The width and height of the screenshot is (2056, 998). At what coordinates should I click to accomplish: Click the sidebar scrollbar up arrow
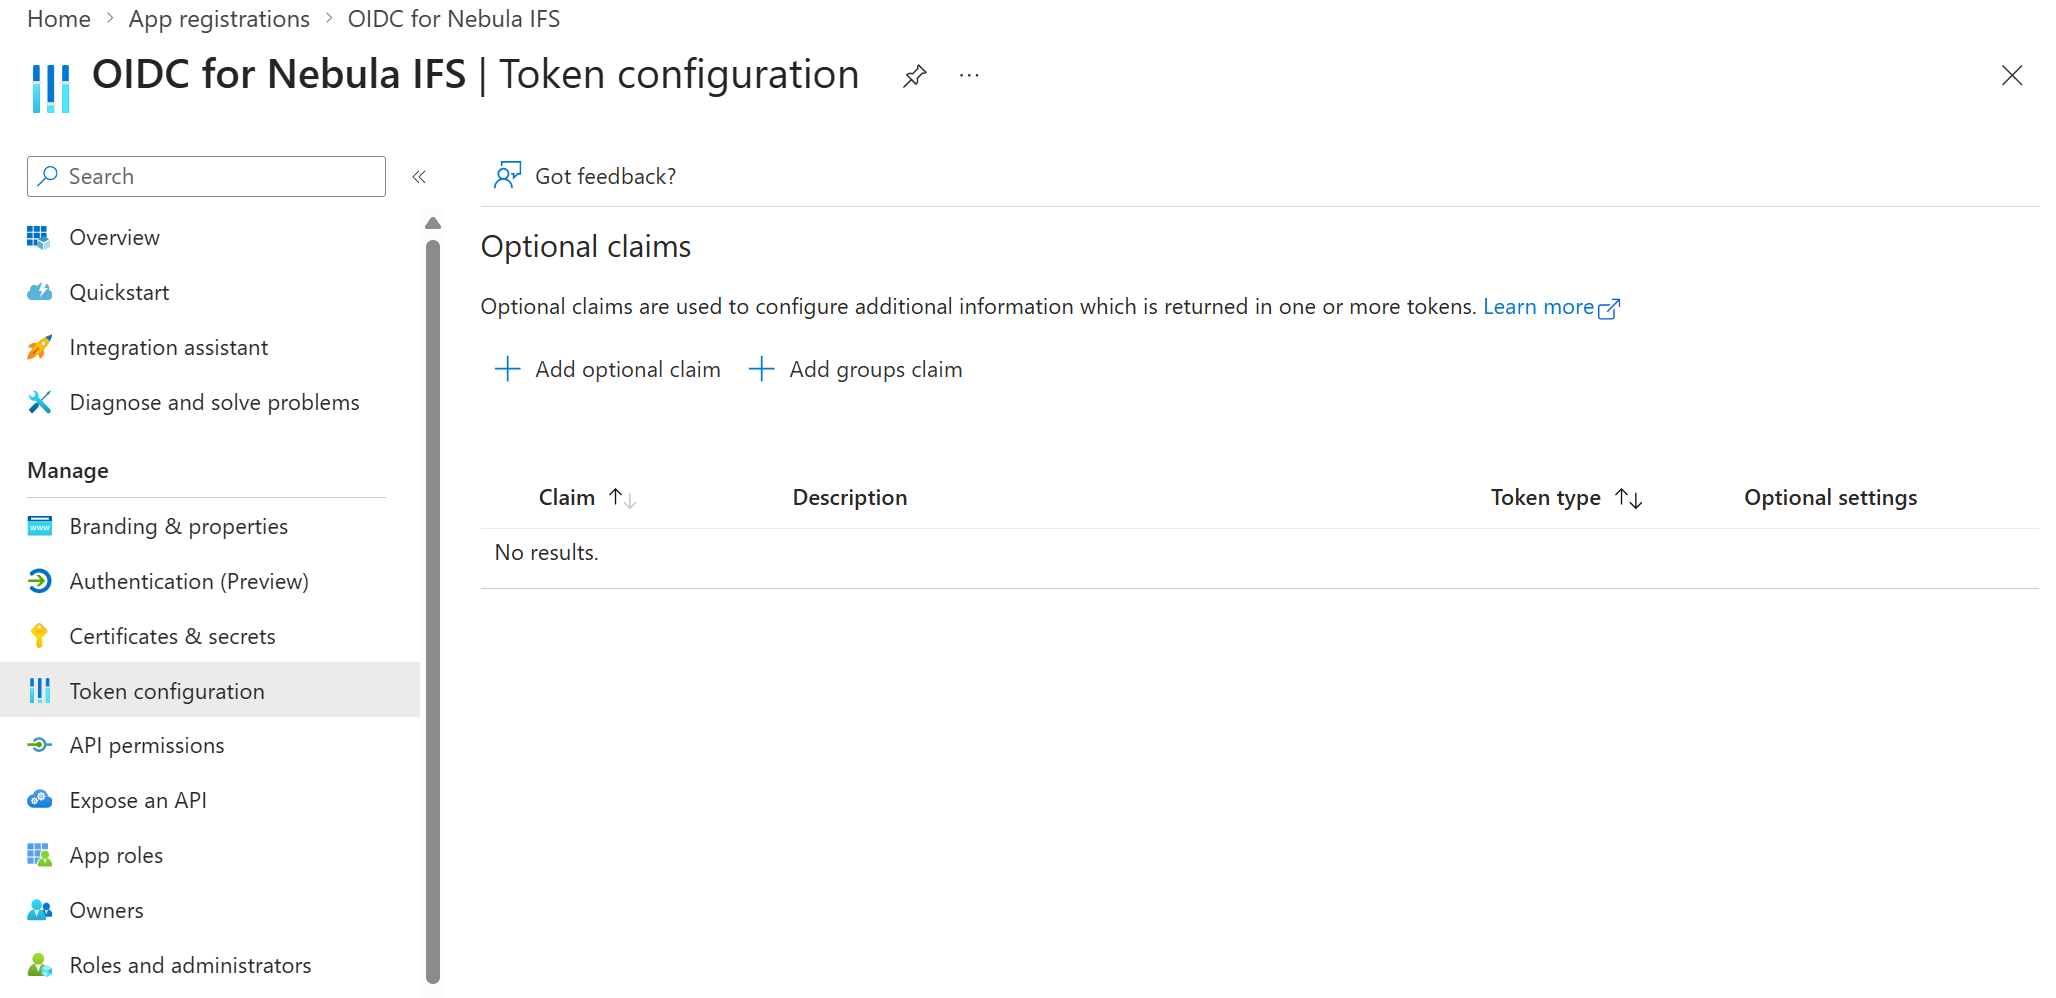coord(433,223)
